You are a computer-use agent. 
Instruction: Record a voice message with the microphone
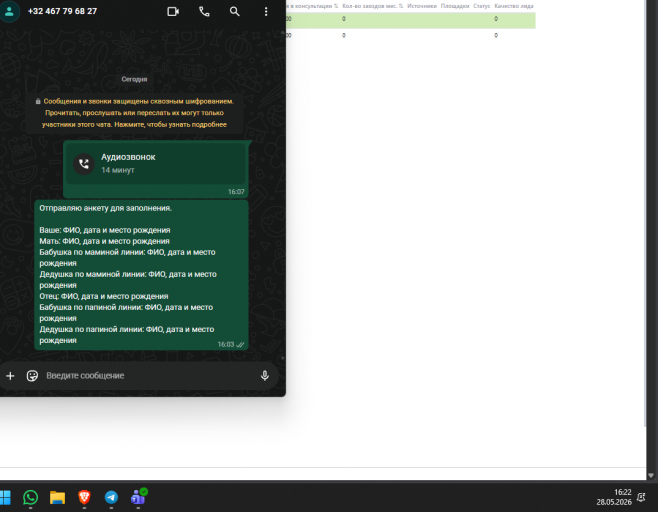pos(264,376)
